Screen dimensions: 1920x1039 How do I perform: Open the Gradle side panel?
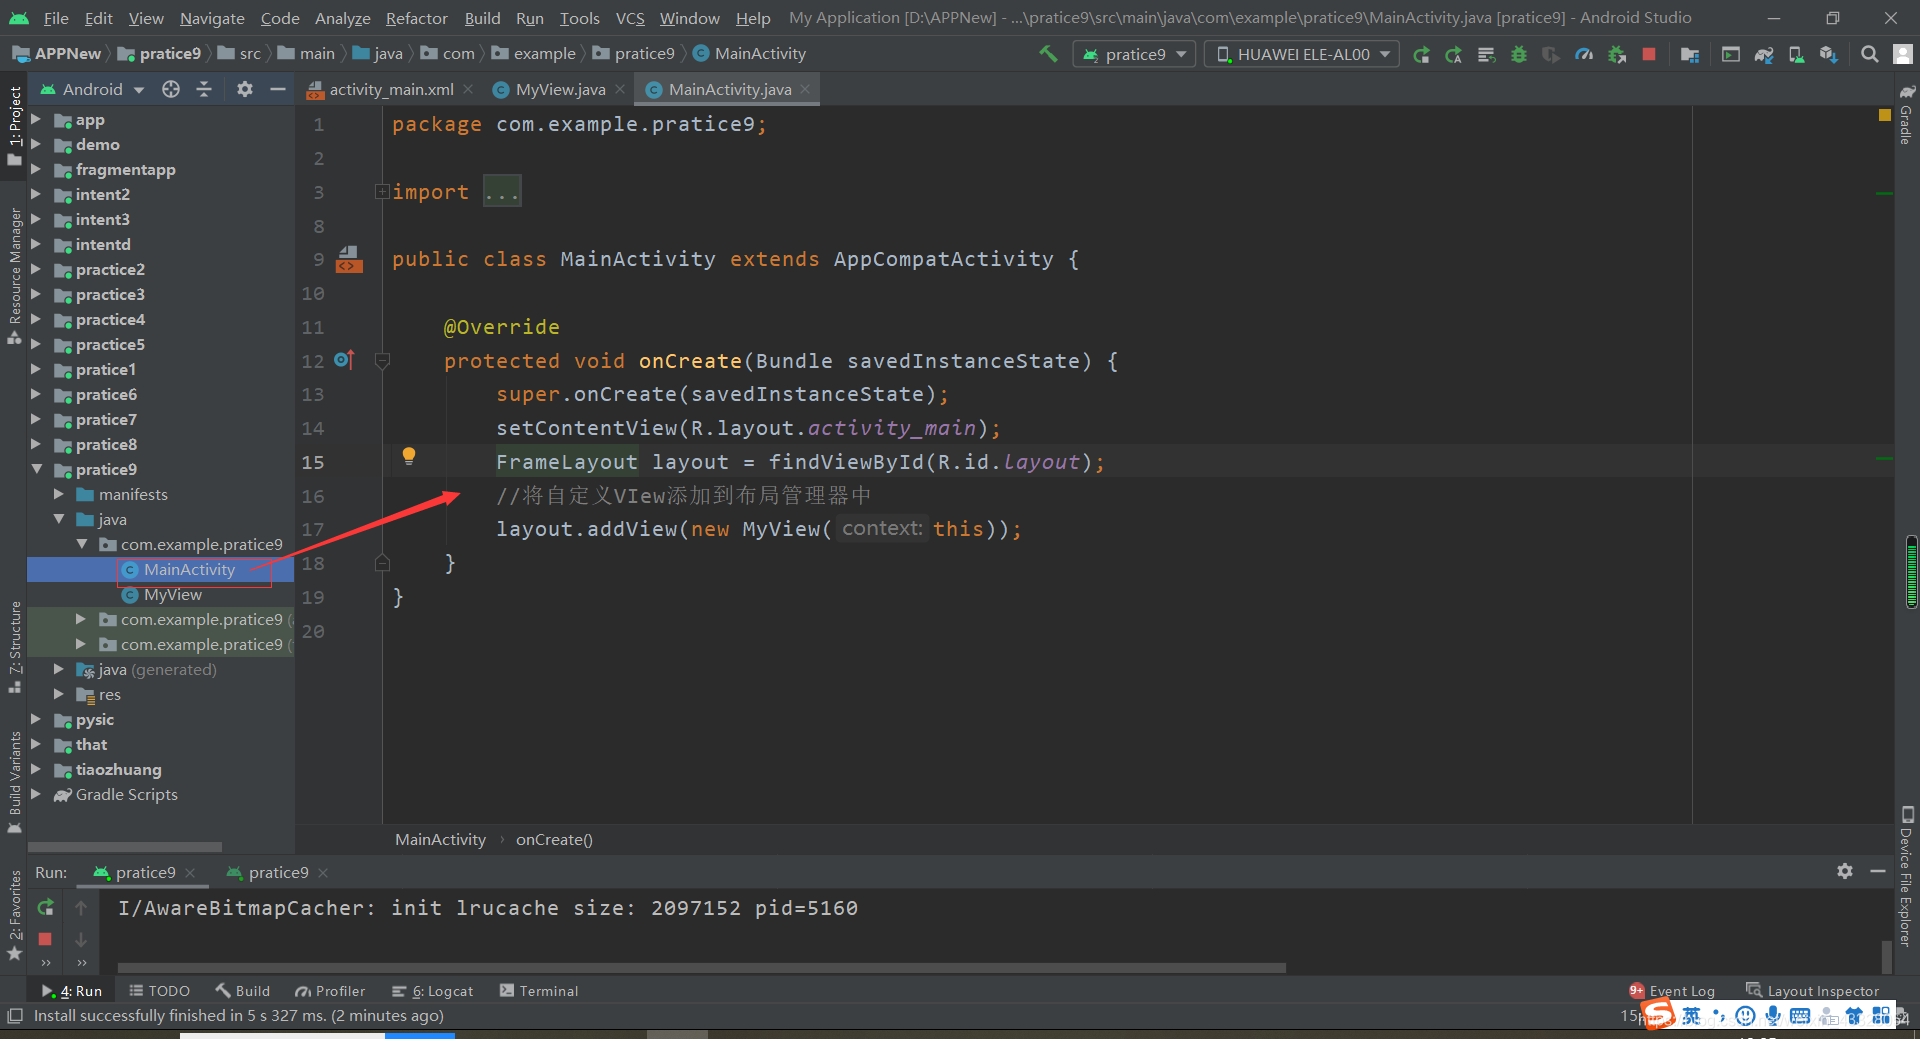pos(1906,114)
